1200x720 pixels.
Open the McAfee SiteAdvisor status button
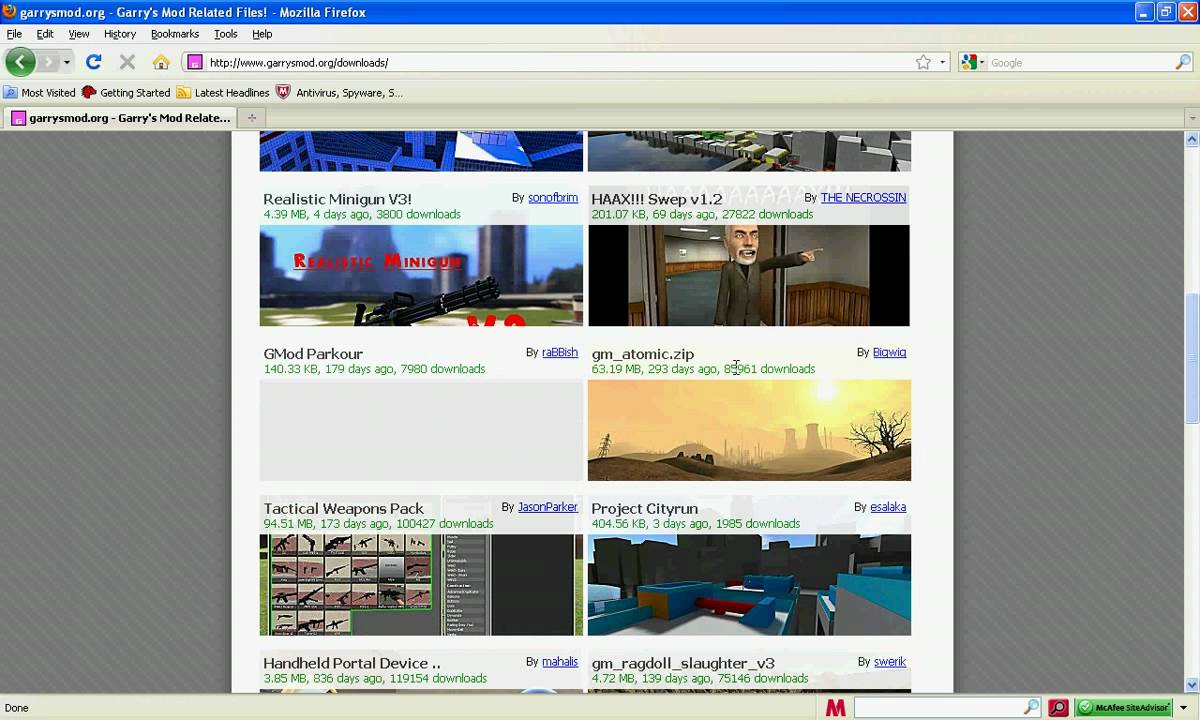[x=1125, y=707]
